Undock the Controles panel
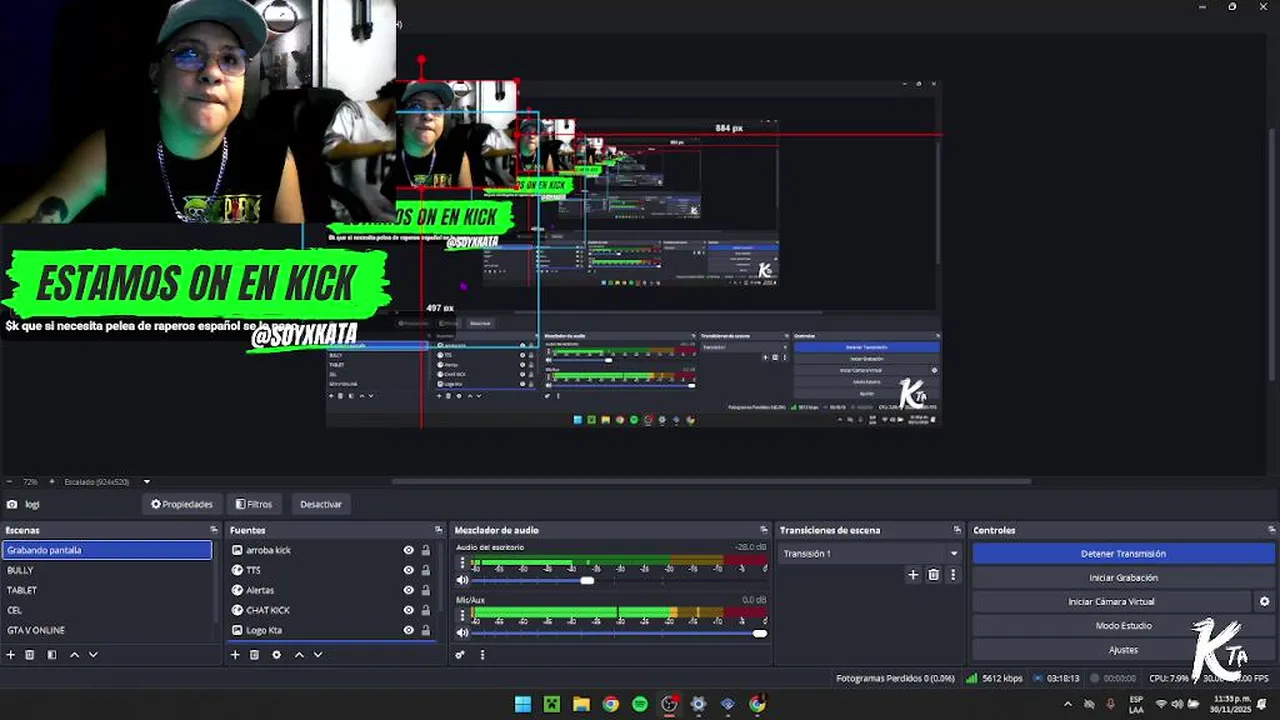The height and width of the screenshot is (720, 1280). 1270,530
